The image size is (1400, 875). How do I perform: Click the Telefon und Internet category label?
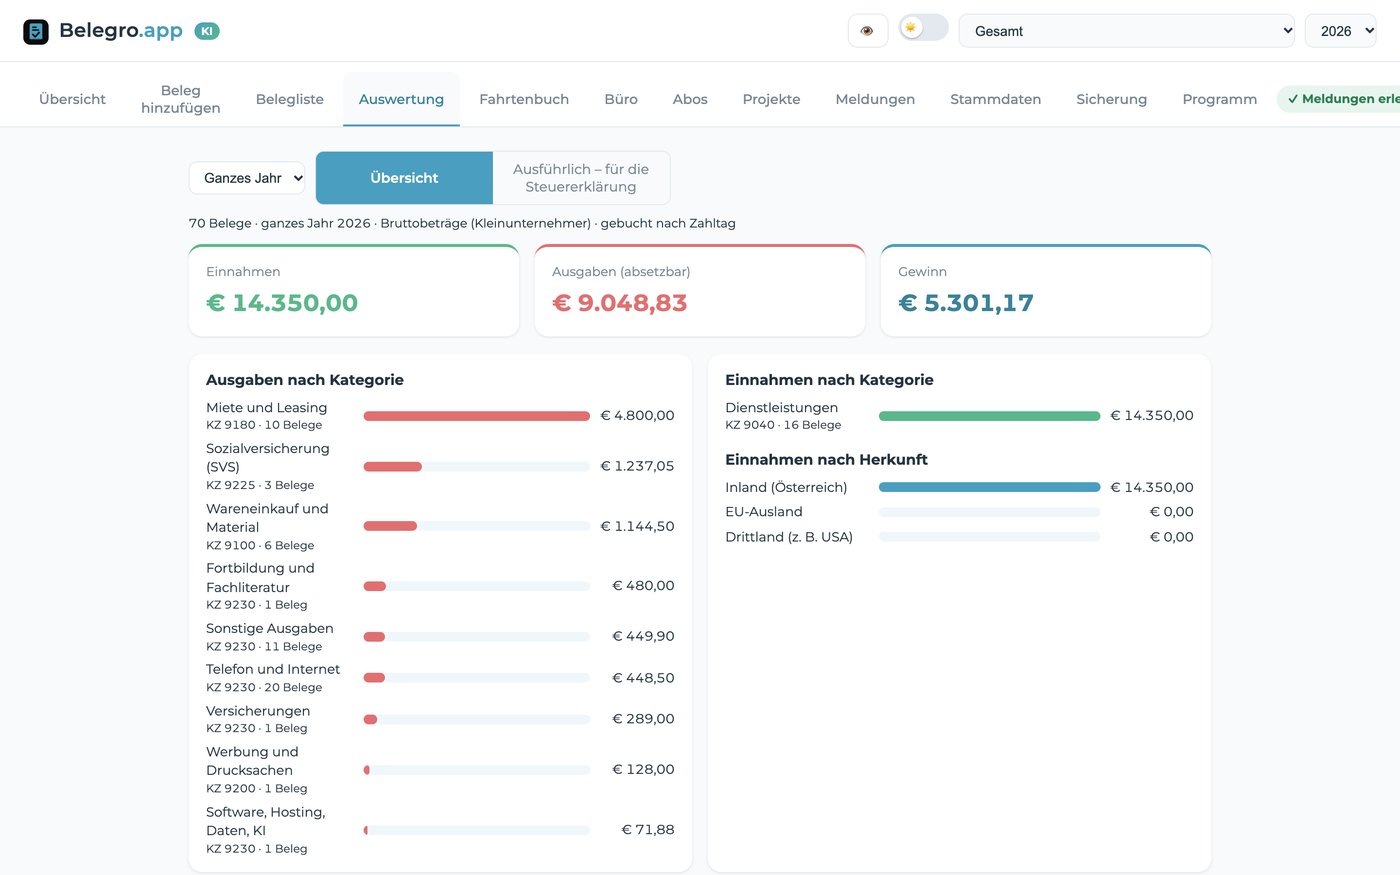[x=273, y=669]
